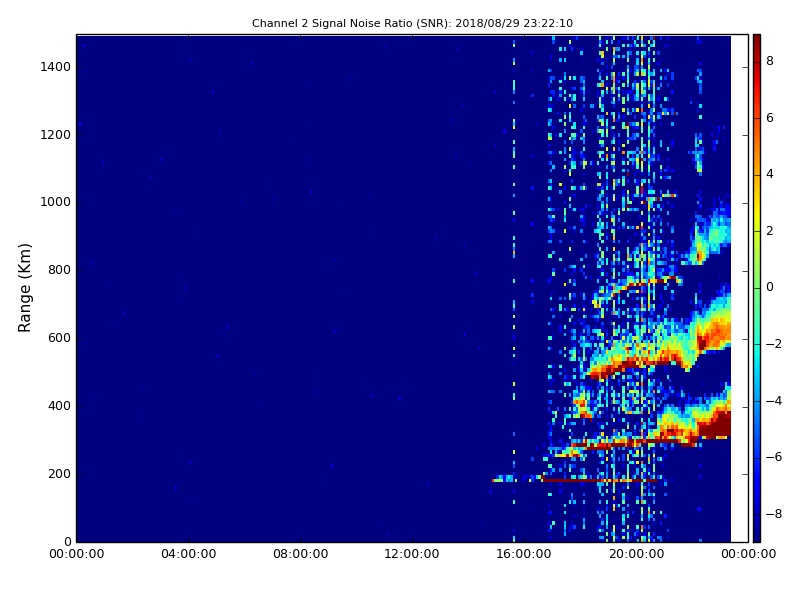Click the colorbar tick label −6
800x600 pixels.
click(773, 457)
